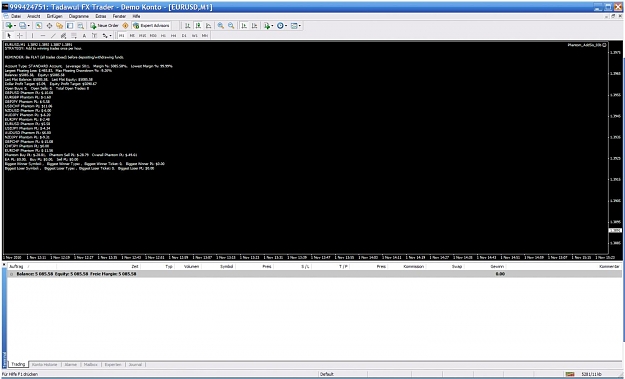Switch chart to M30 timeframe
625x379 pixels.
click(x=153, y=35)
